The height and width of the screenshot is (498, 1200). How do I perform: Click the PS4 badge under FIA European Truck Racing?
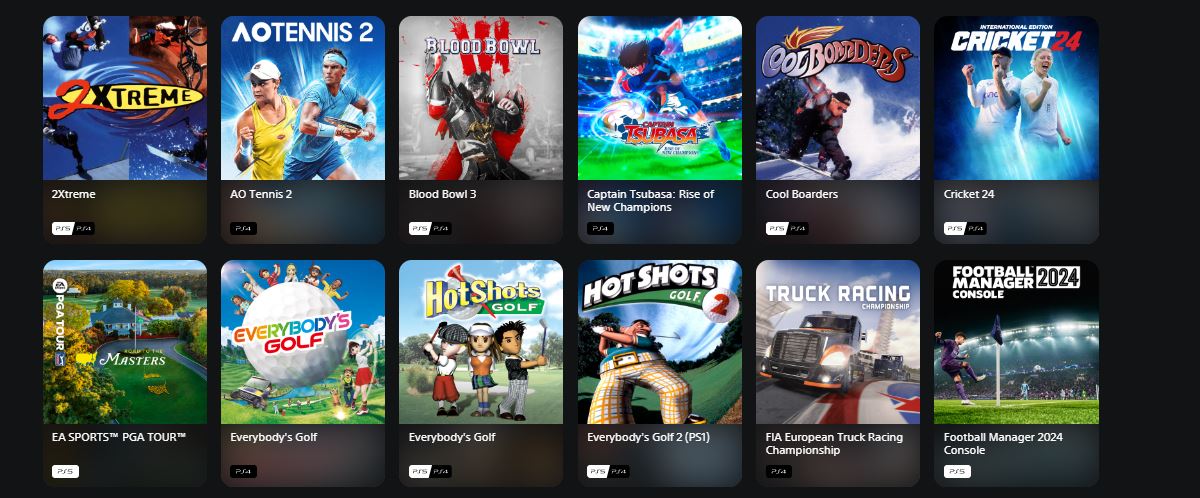coord(778,471)
